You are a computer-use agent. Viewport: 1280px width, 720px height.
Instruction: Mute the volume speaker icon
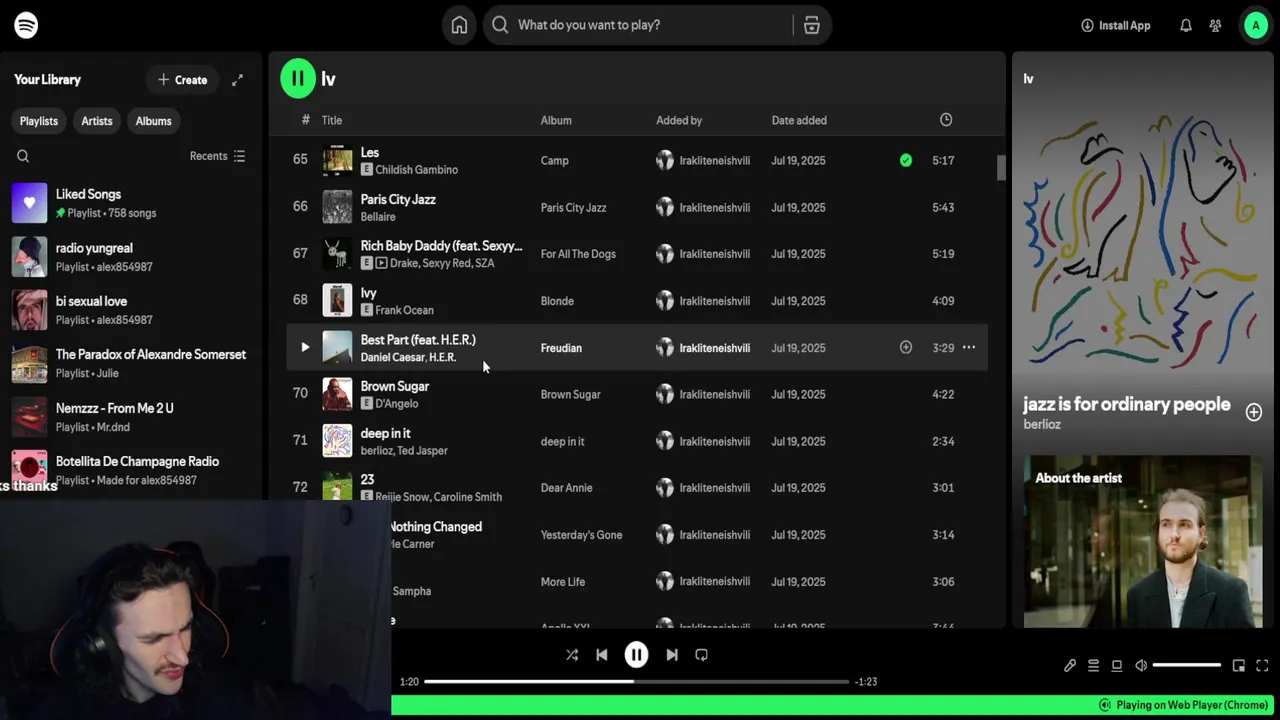(x=1141, y=665)
